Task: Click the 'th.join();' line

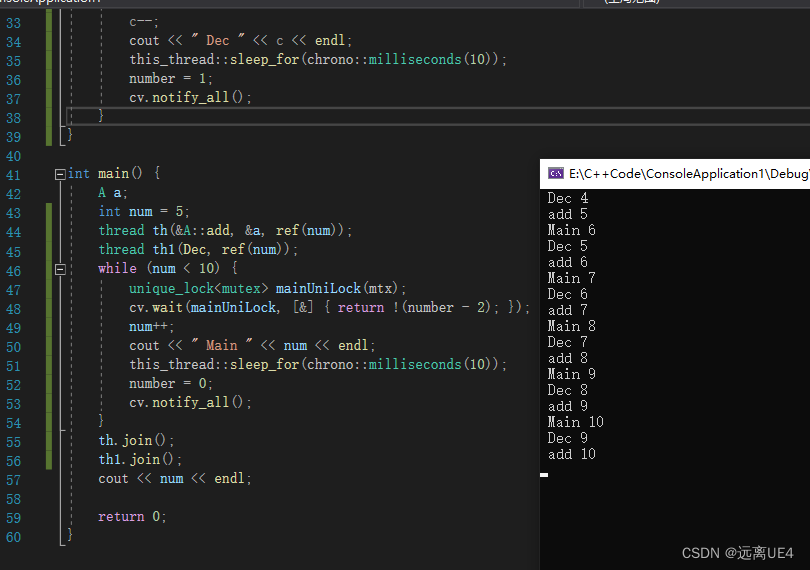Action: (136, 440)
